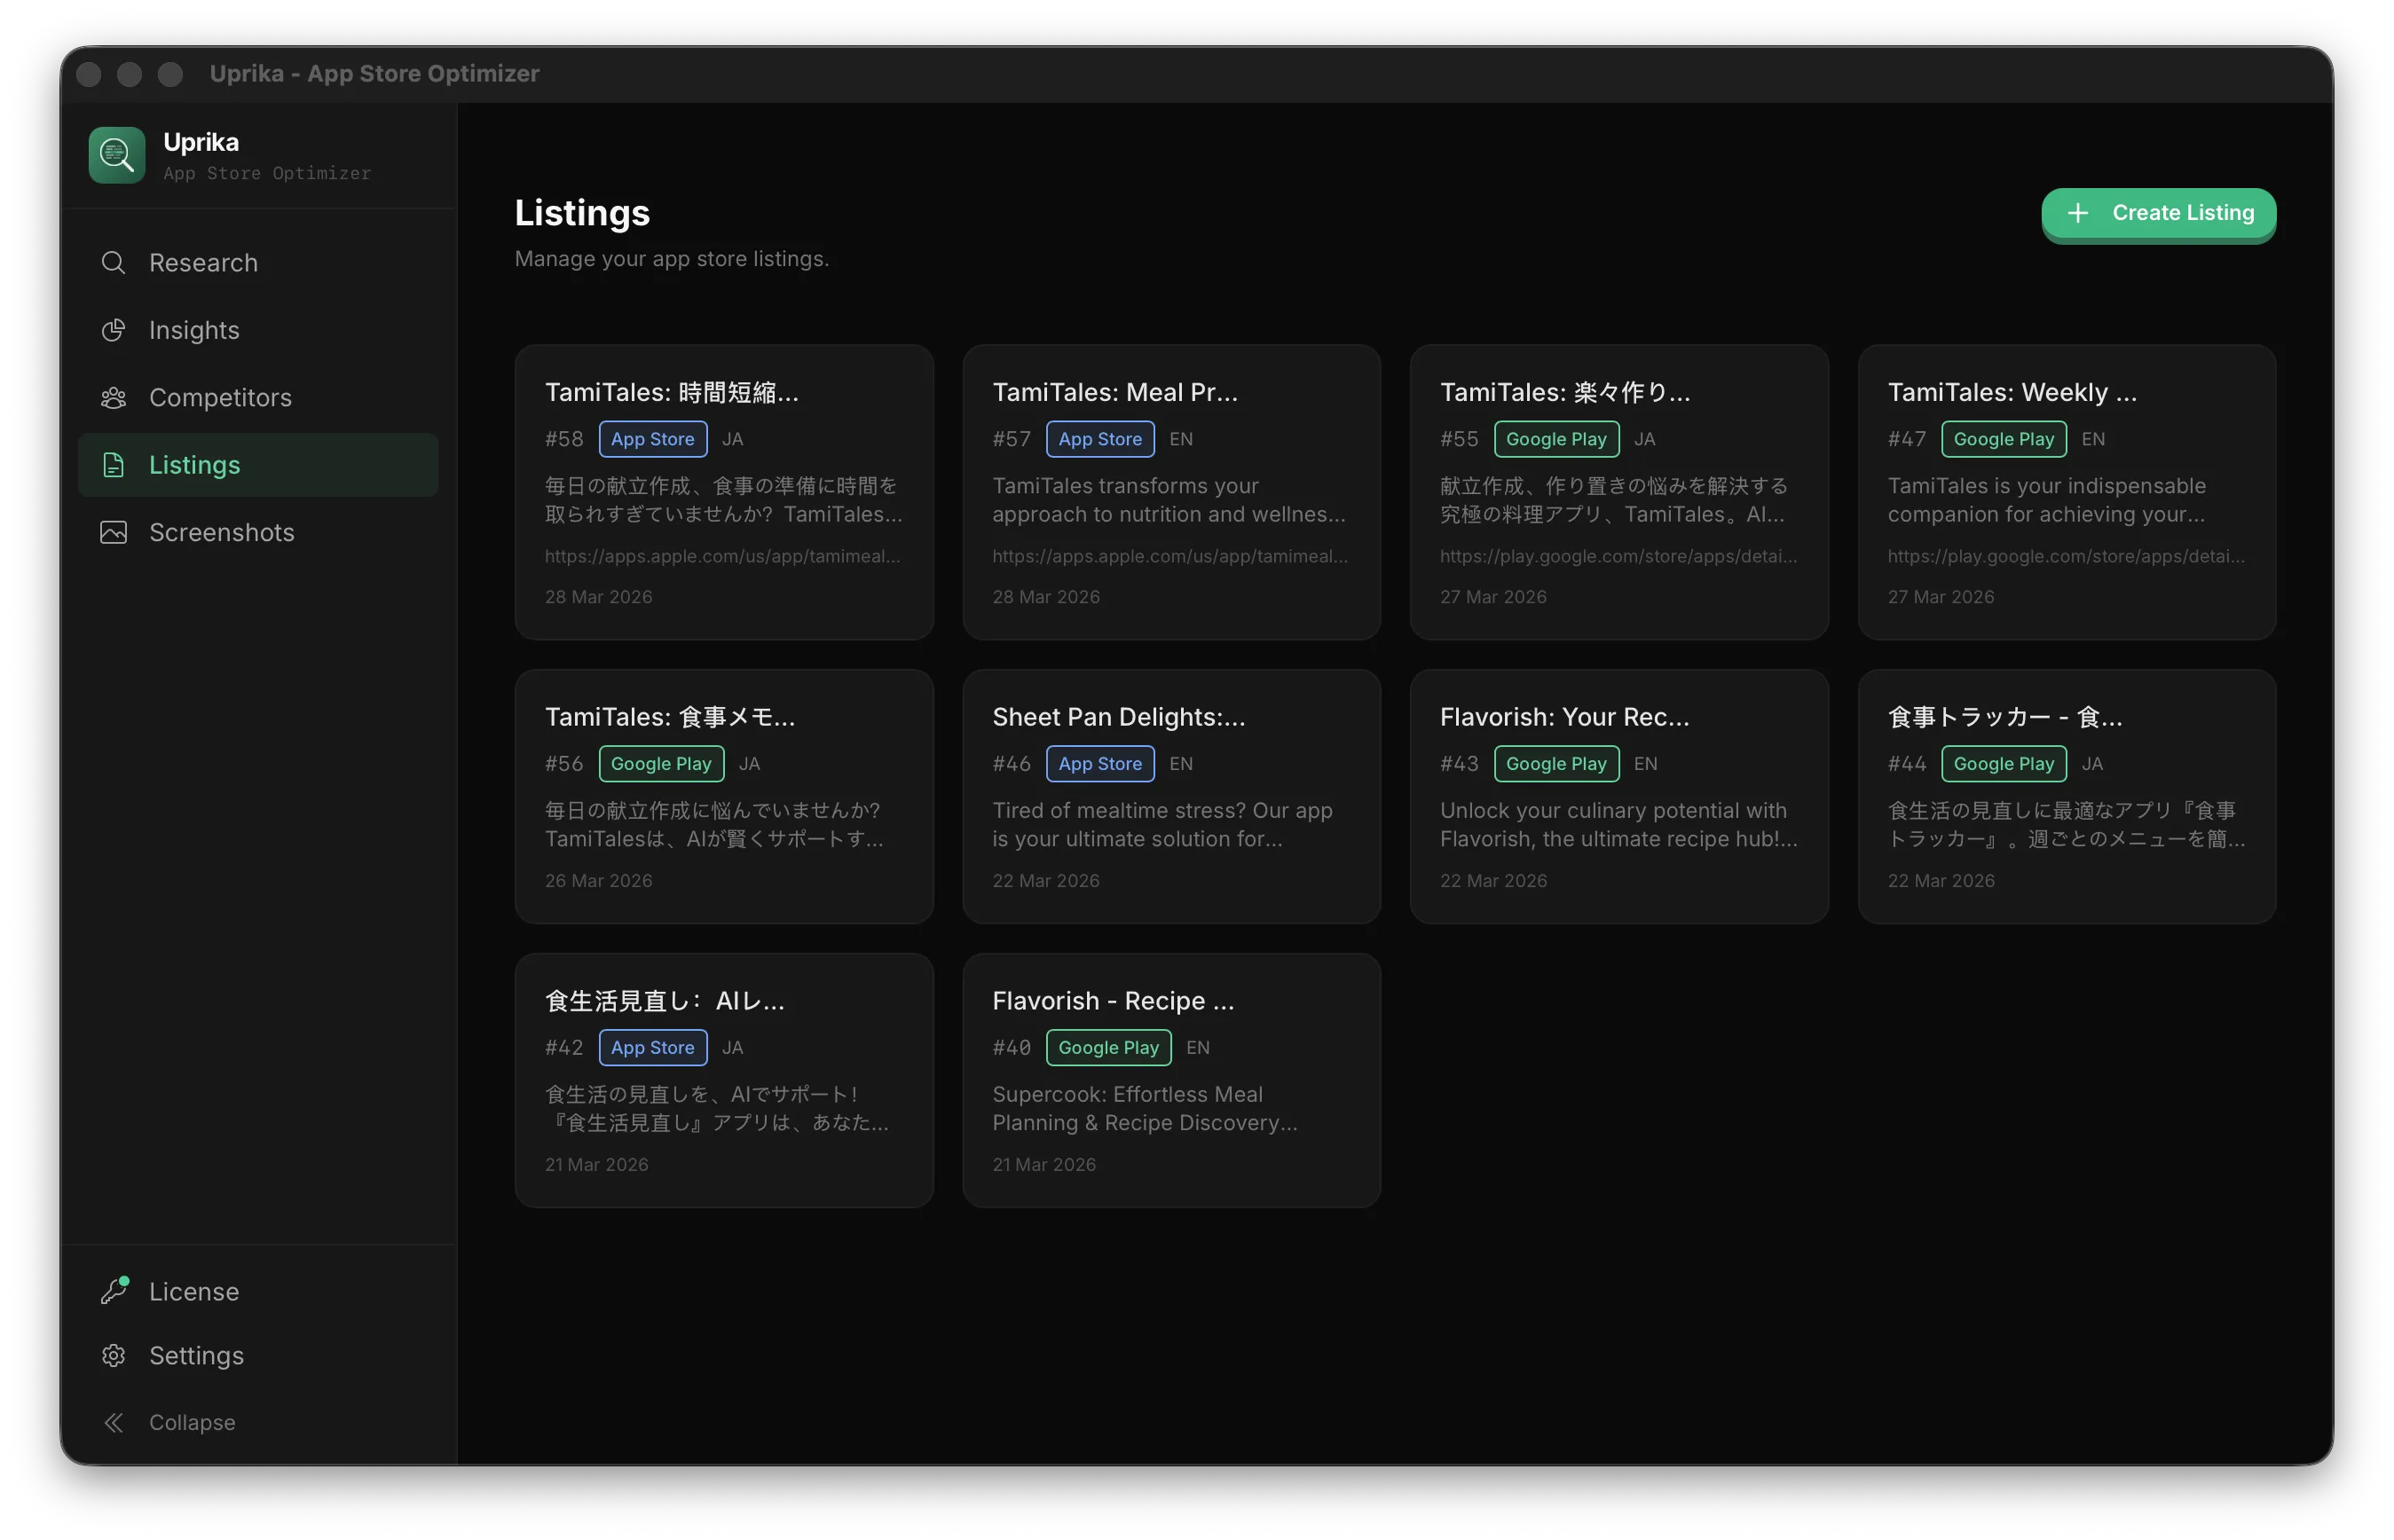Click the 26 Mar 2026 date
2394x1540 pixels.
[598, 881]
